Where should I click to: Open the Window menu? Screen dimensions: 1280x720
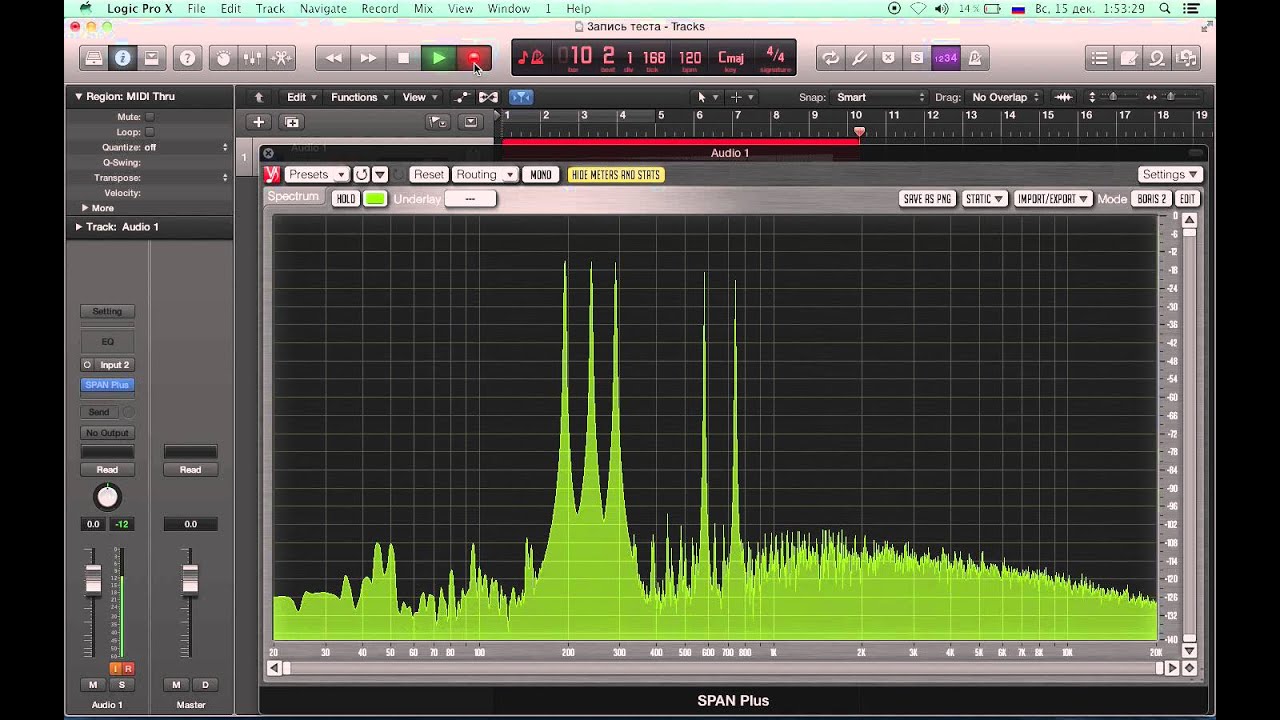(509, 9)
